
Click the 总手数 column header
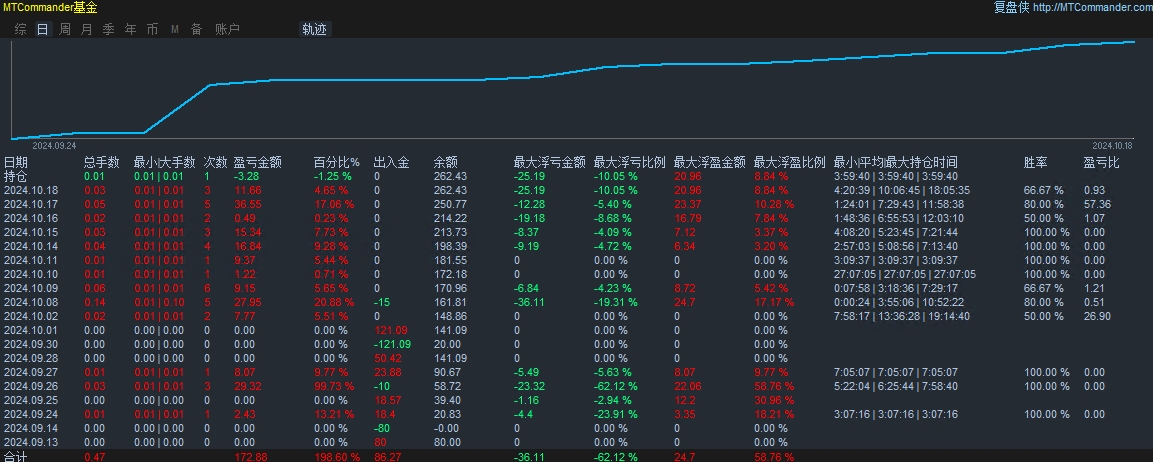(101, 162)
